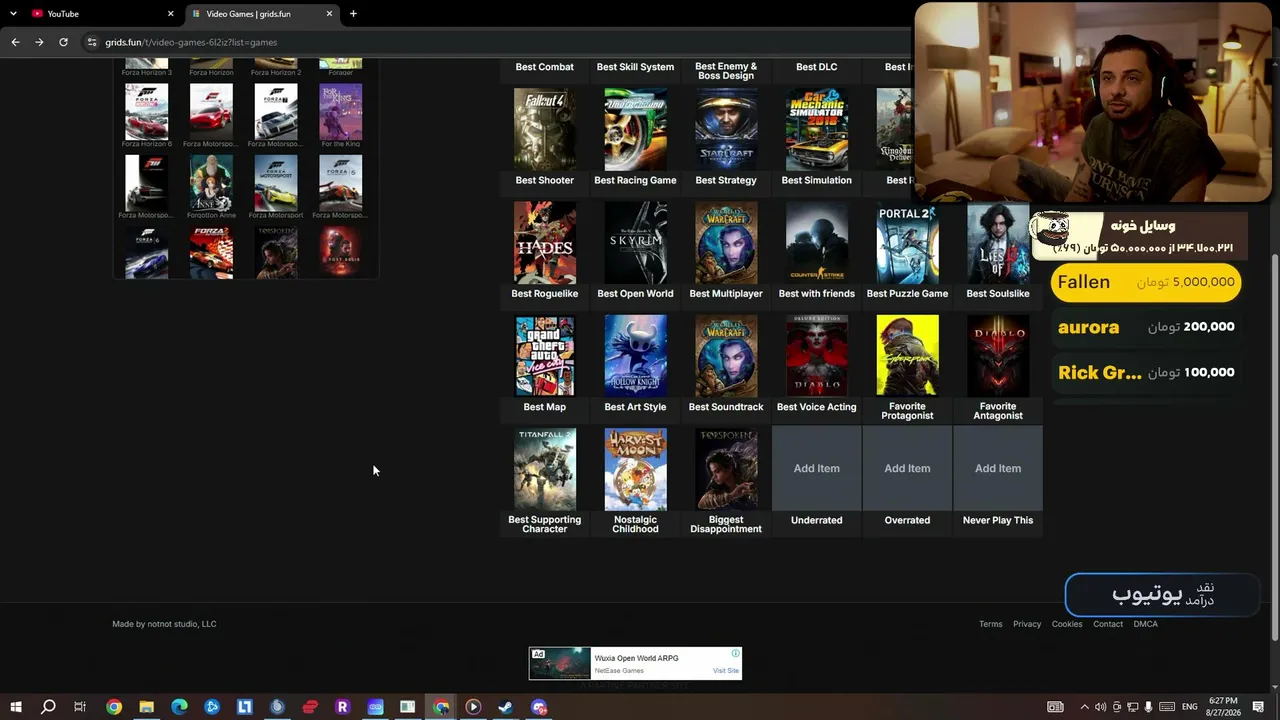Screen dimensions: 1280x720
Task: Pick Forgotton Anne from the game list
Action: 211,183
